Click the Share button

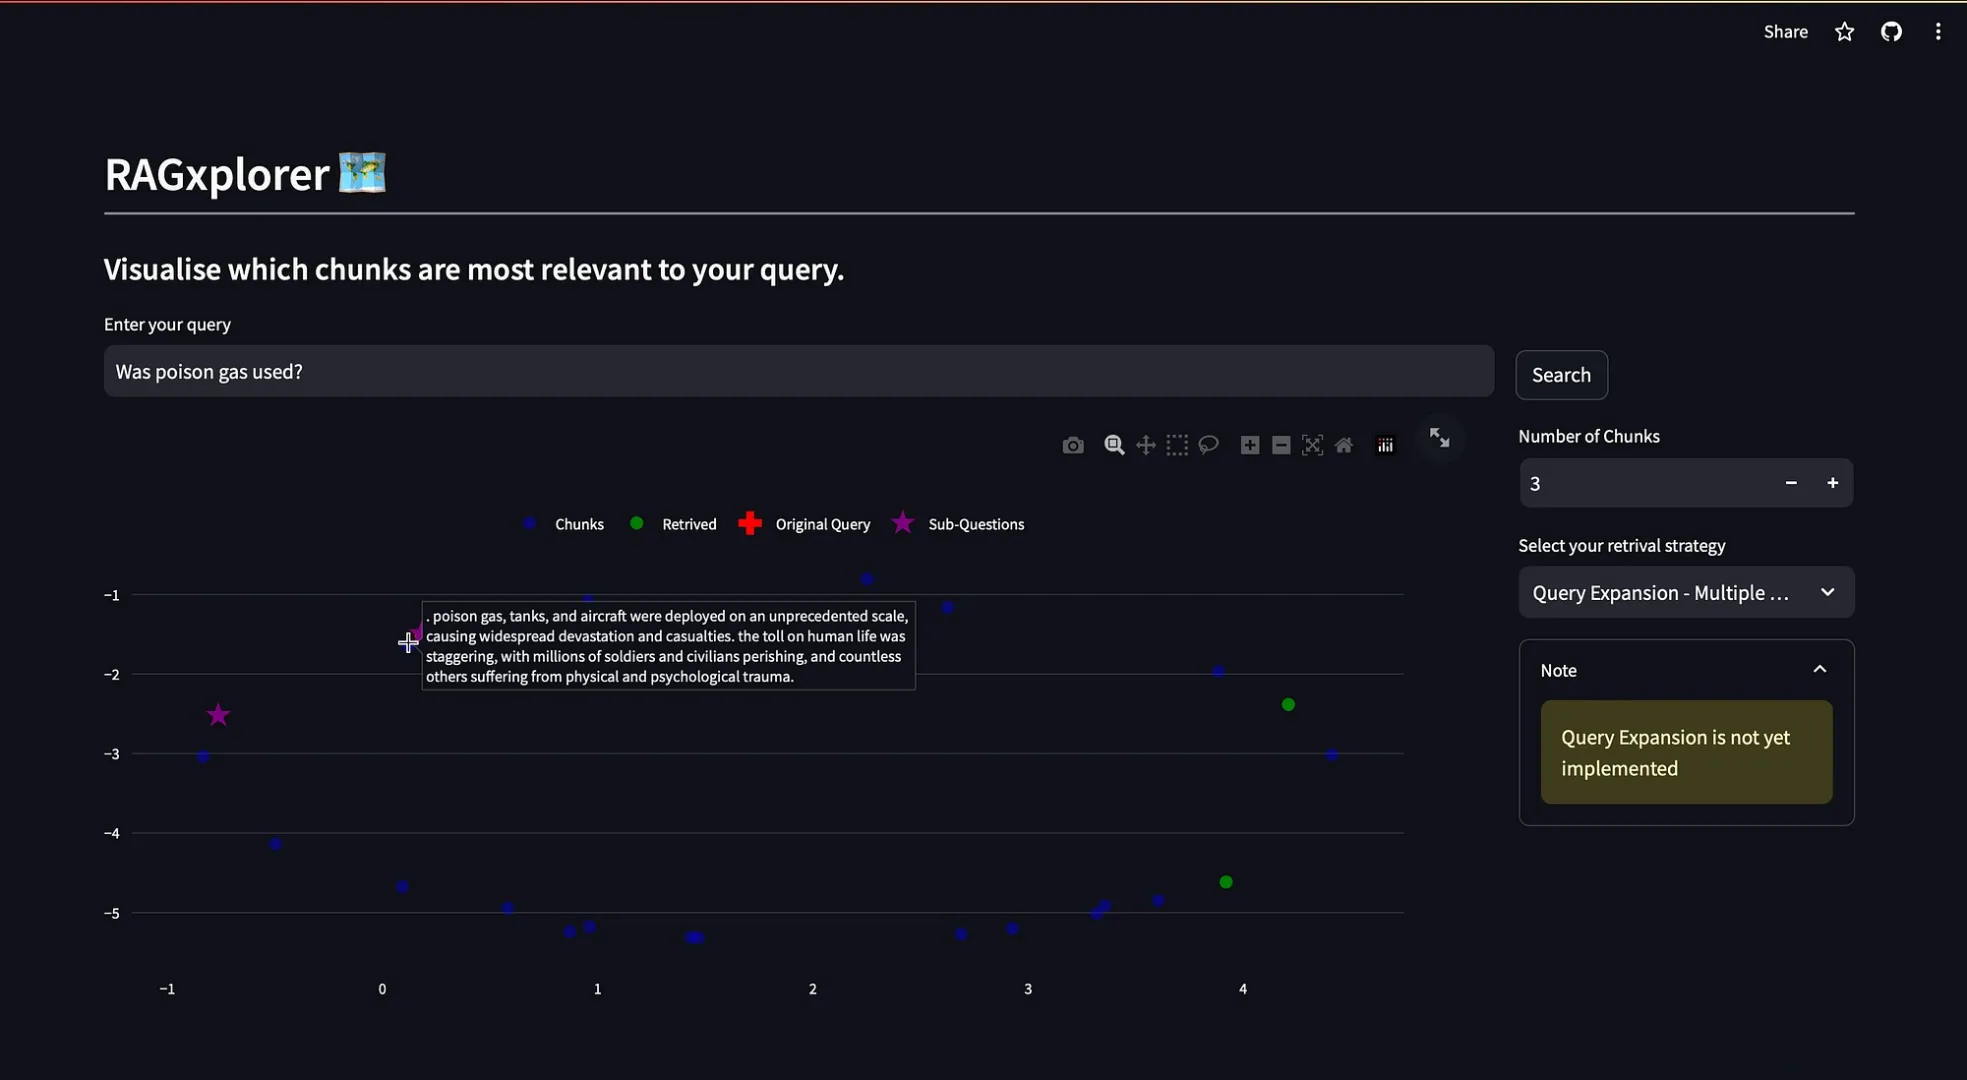tap(1785, 32)
